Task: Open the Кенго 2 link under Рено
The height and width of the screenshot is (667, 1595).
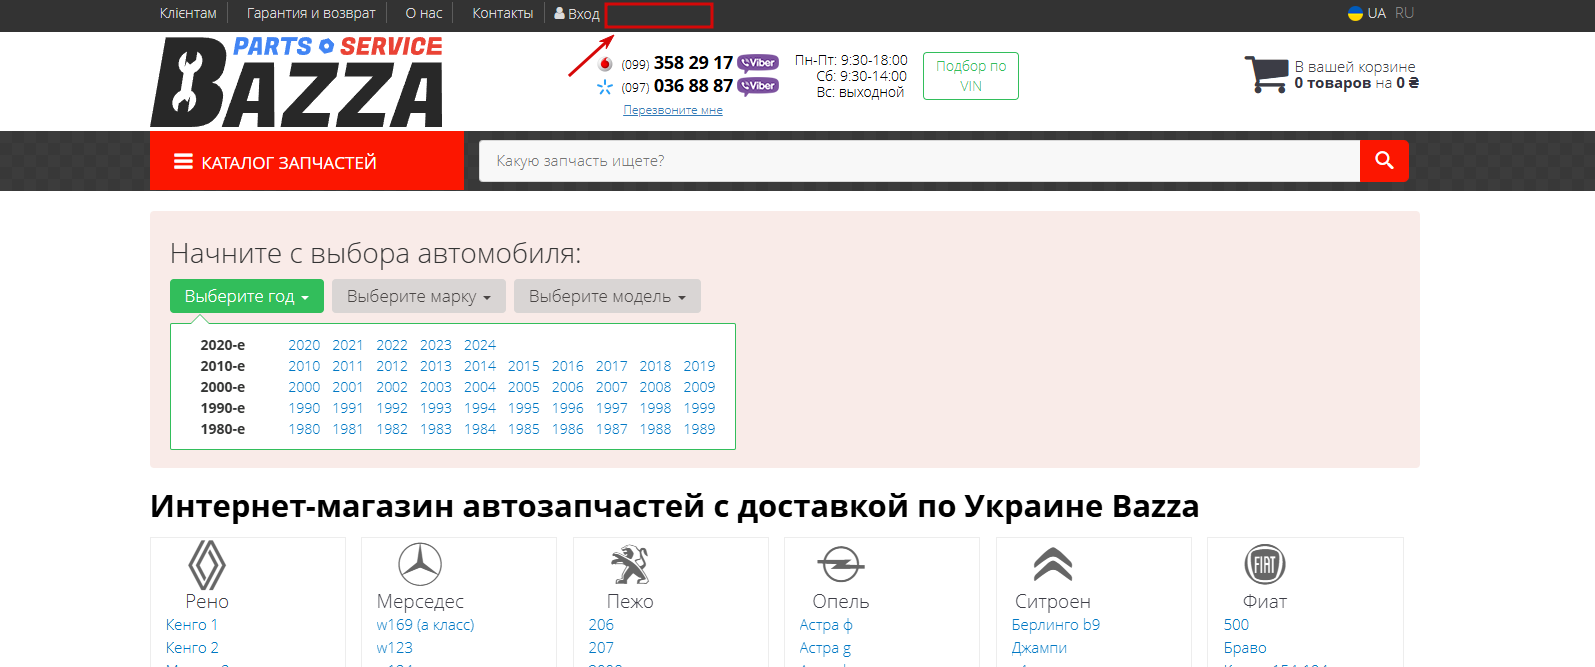Action: point(192,648)
